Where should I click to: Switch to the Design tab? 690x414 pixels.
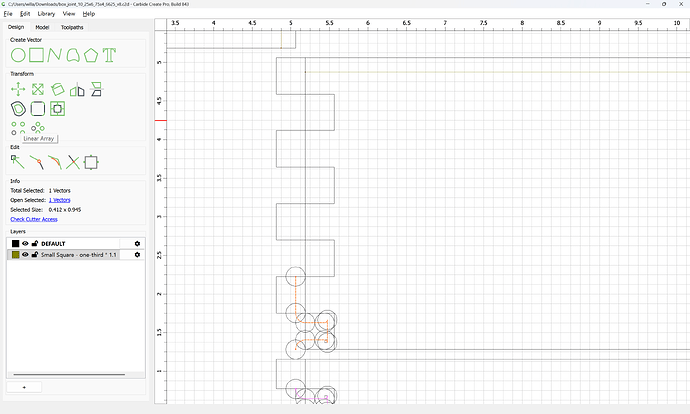16,27
